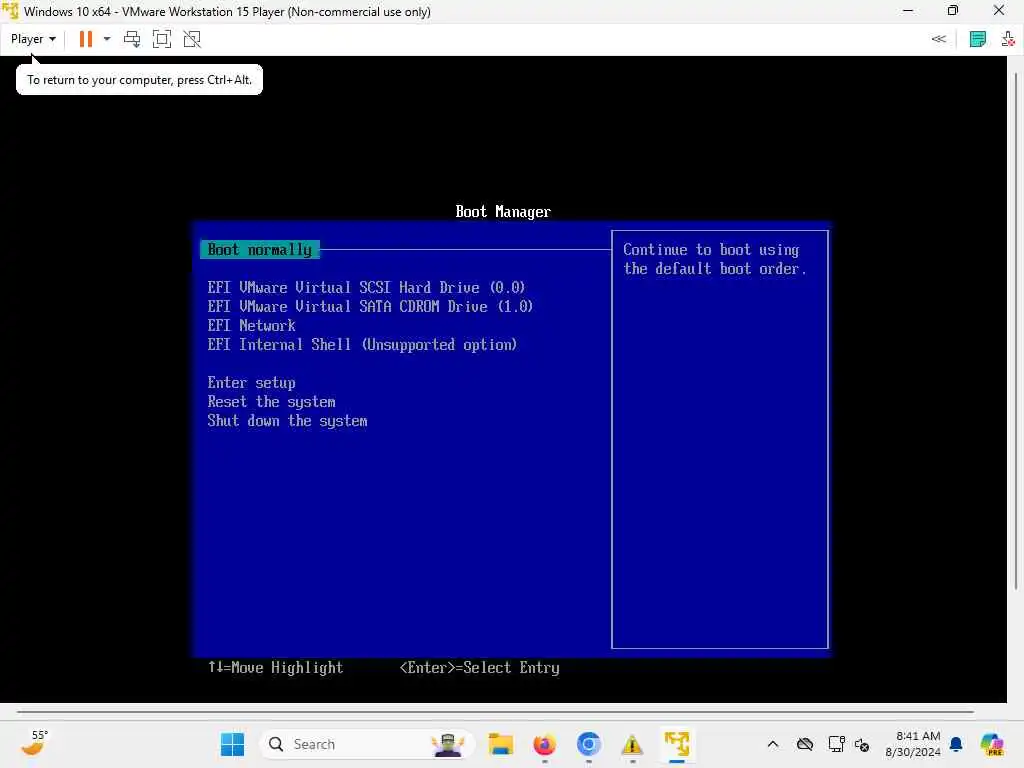Click the Move Highlight hint text

tap(275, 667)
